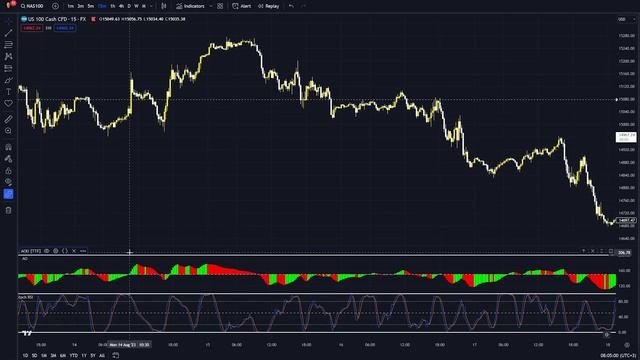The height and width of the screenshot is (360, 640).
Task: Select the brush drawing tool
Action: (x=8, y=80)
